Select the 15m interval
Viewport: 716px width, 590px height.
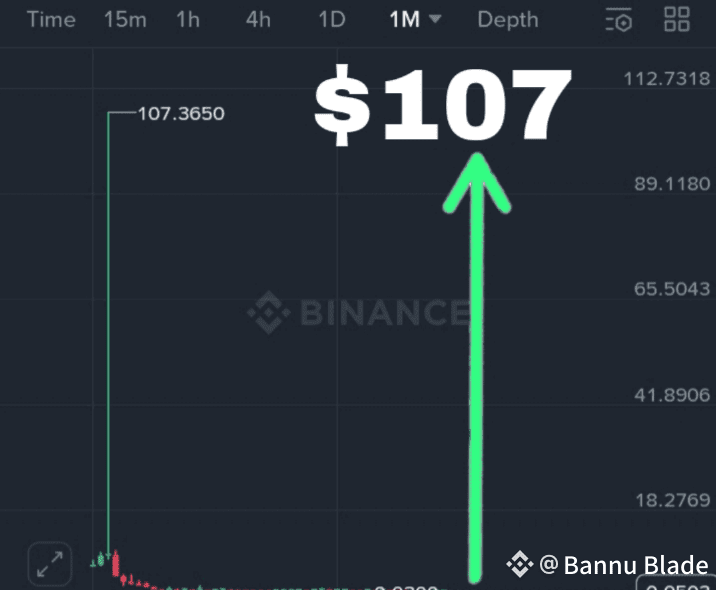click(125, 19)
